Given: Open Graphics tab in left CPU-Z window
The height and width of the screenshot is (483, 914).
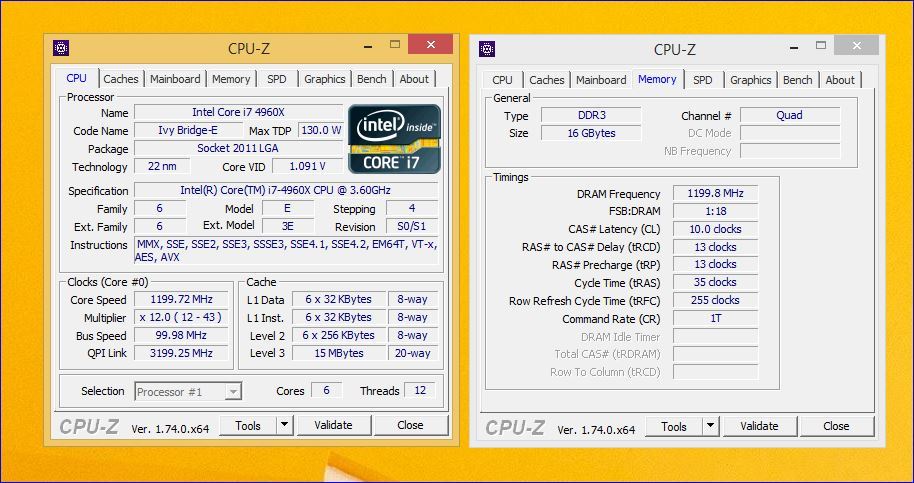Looking at the screenshot, I should tap(325, 79).
